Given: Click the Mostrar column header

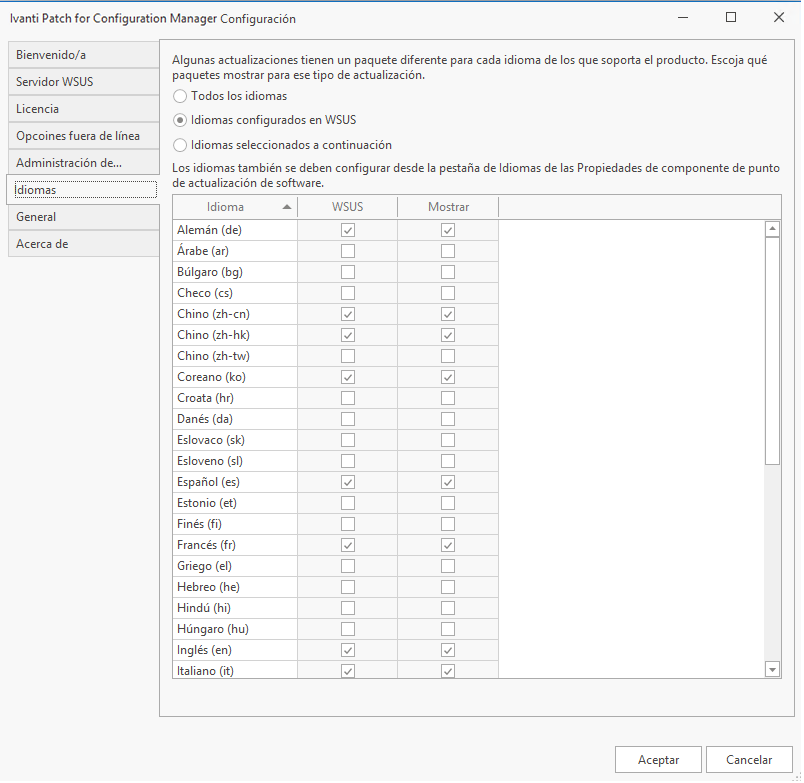Looking at the screenshot, I should (x=448, y=207).
